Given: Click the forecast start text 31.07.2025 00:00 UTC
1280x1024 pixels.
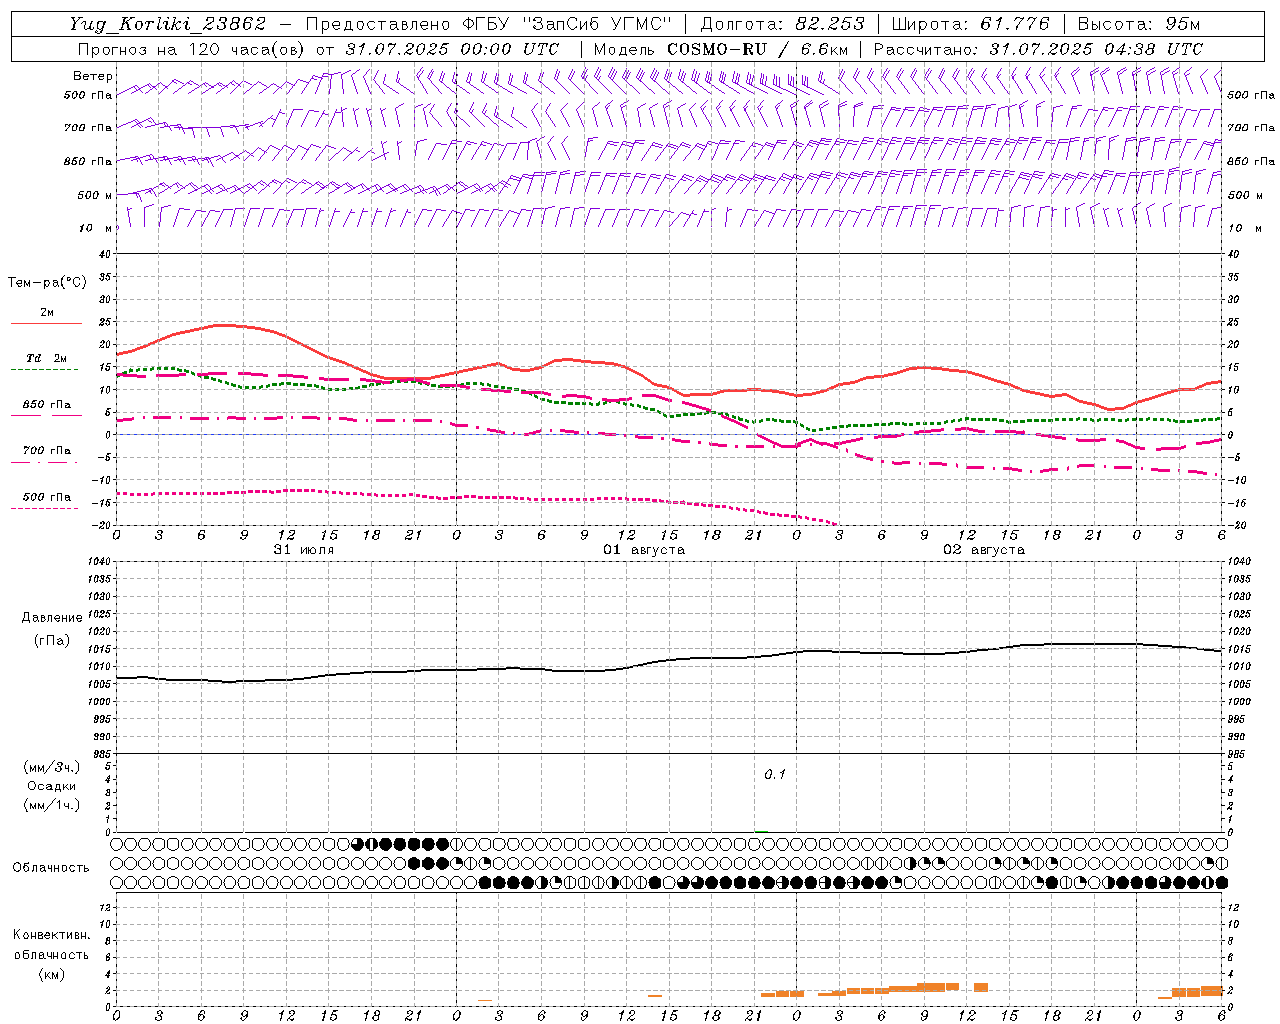Looking at the screenshot, I should [x=452, y=49].
